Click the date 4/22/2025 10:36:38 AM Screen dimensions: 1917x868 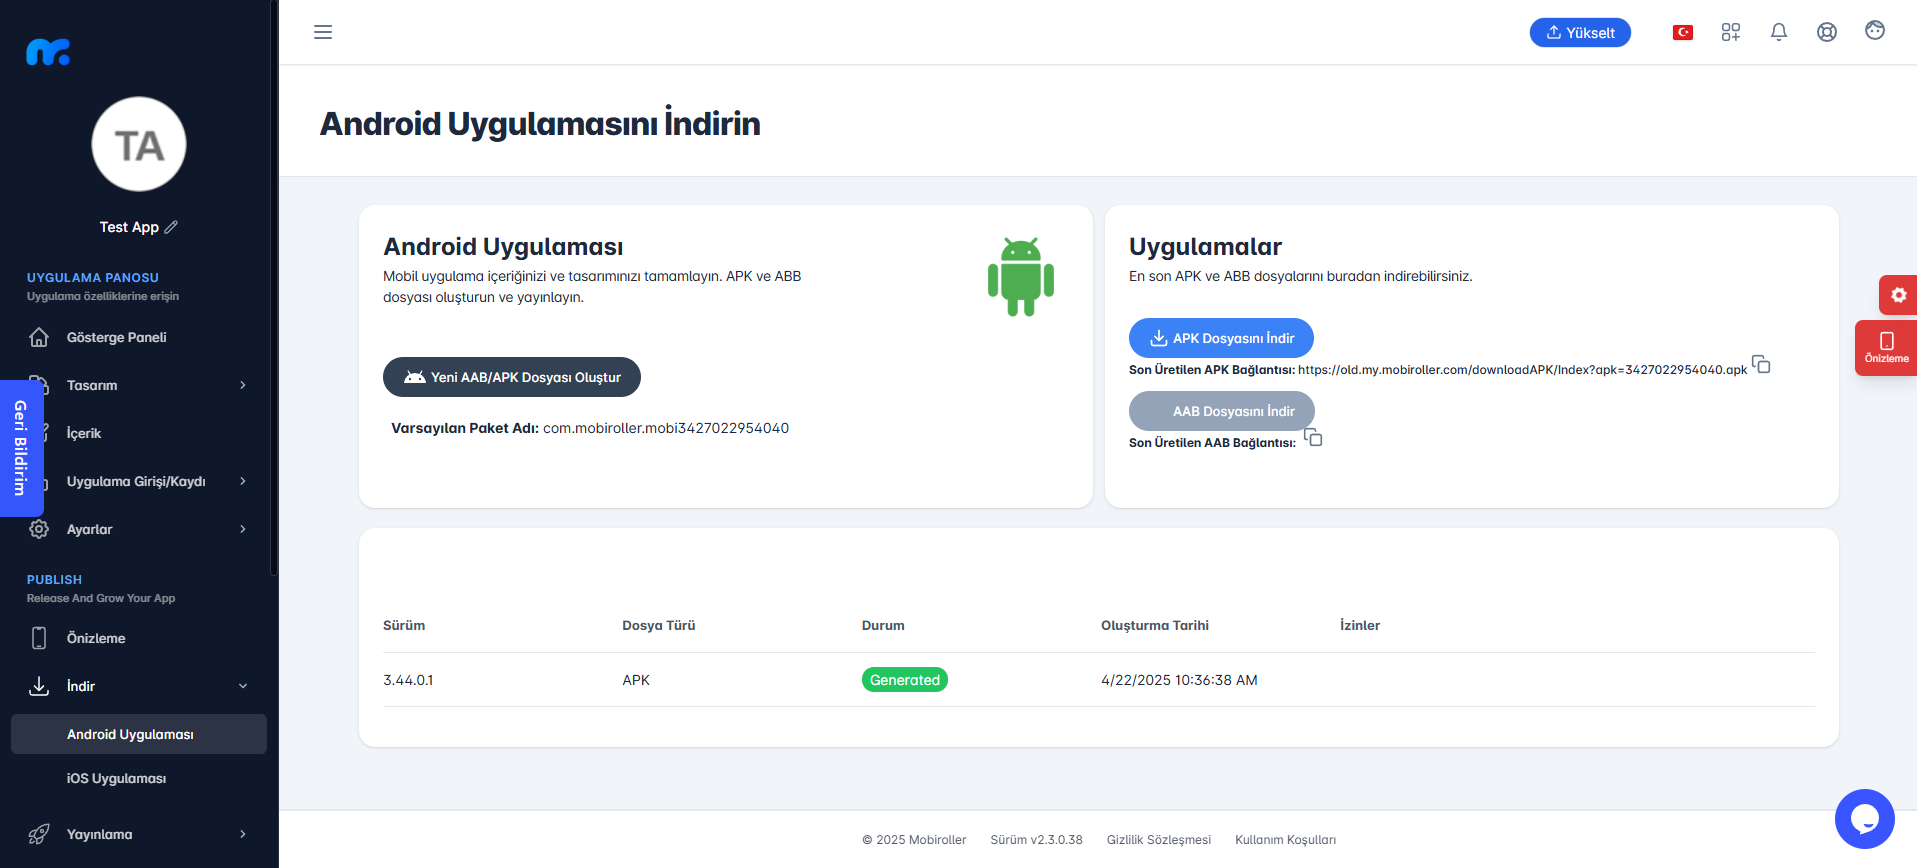pos(1179,680)
